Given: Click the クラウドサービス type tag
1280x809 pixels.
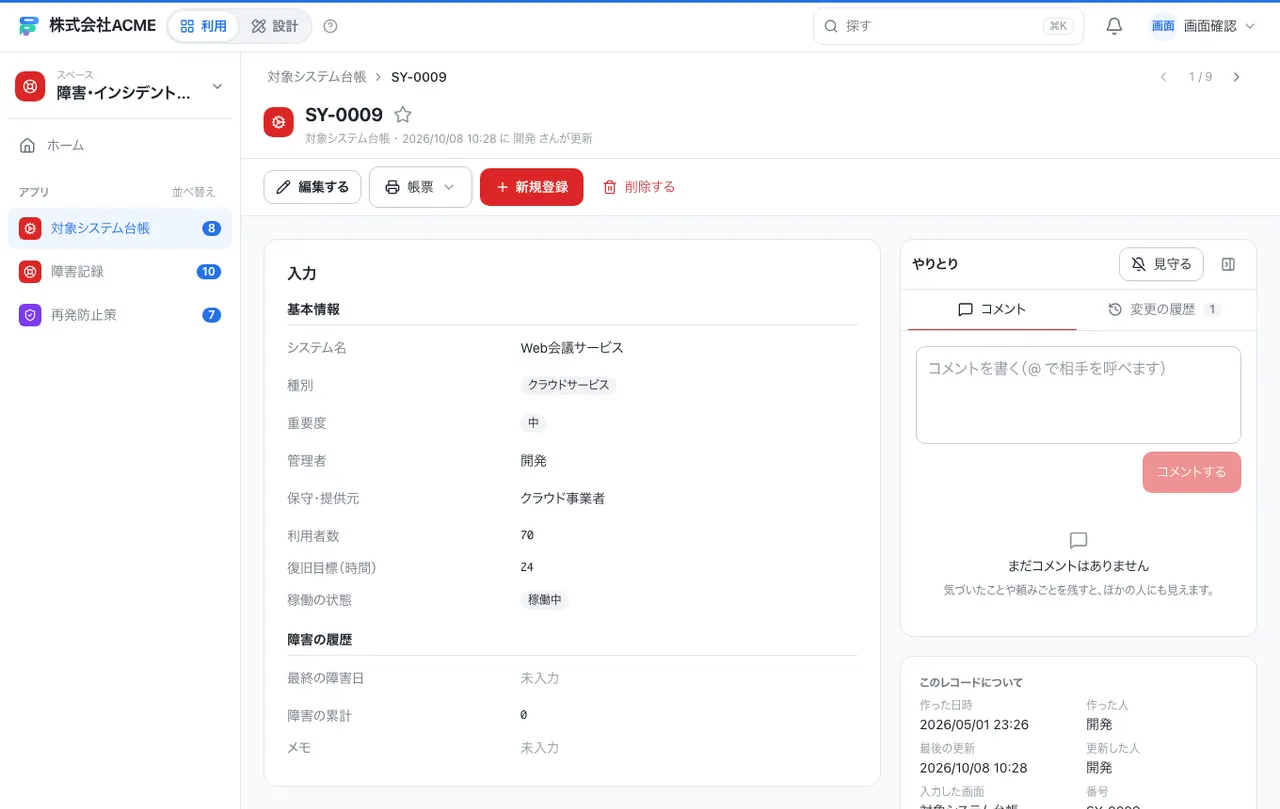Looking at the screenshot, I should click(x=568, y=385).
